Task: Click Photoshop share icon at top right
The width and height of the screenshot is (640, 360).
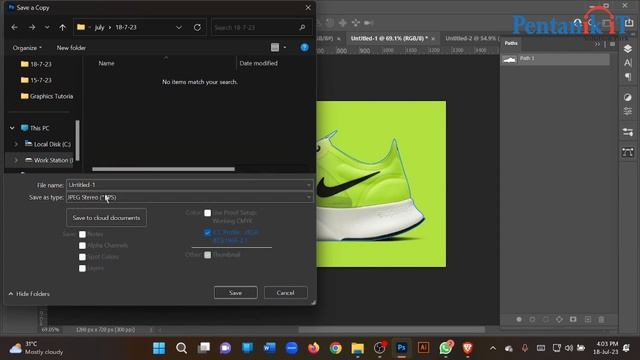Action: click(x=629, y=22)
